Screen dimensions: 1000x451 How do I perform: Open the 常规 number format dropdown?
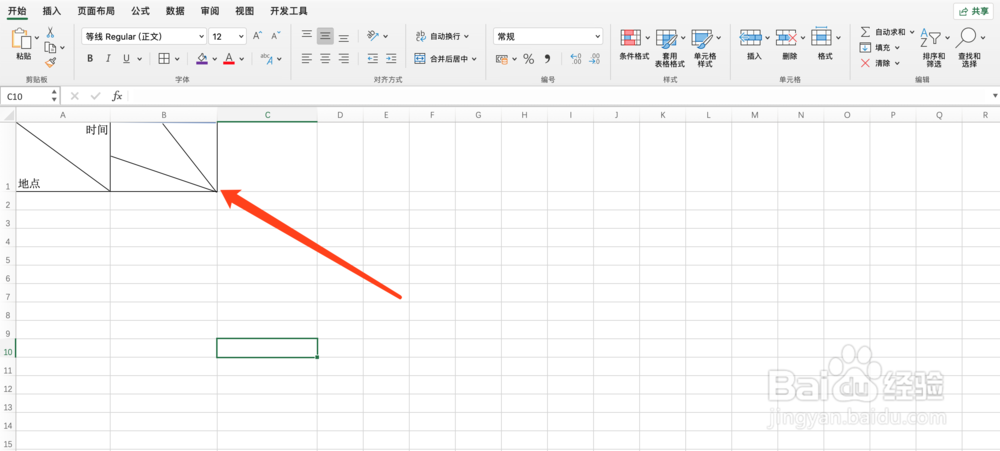click(548, 36)
